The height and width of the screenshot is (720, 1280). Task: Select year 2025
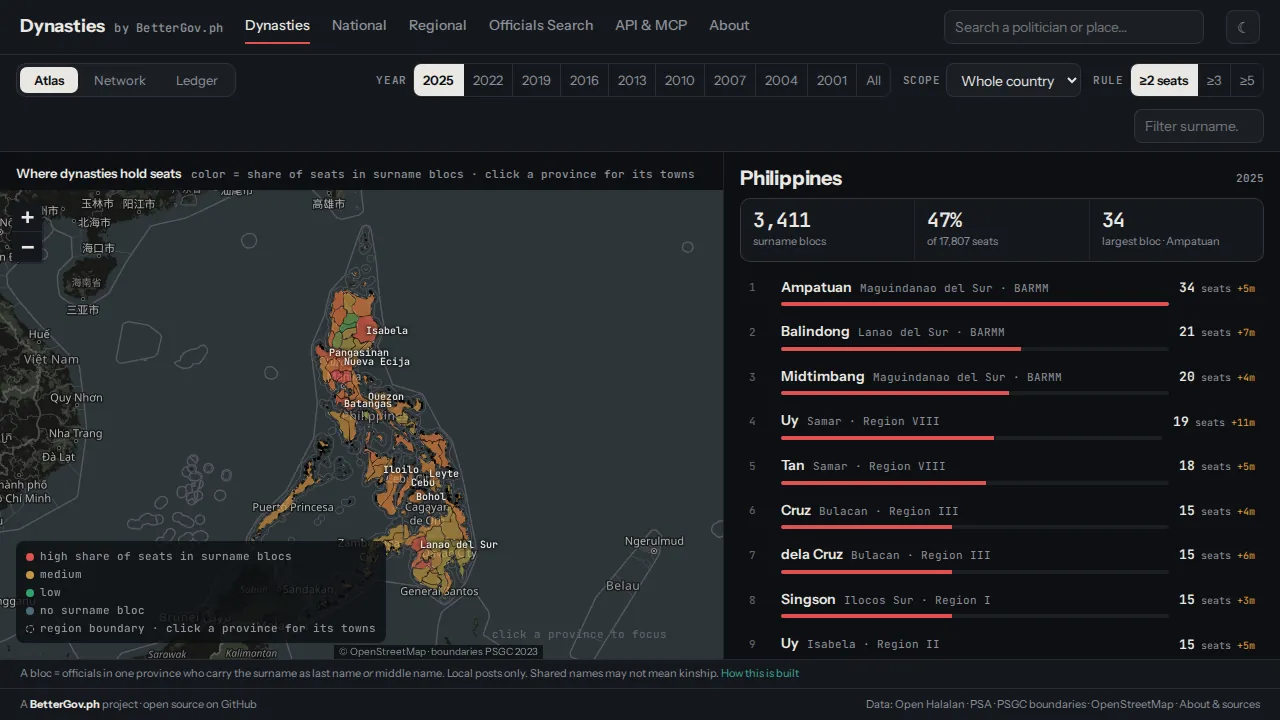(438, 80)
